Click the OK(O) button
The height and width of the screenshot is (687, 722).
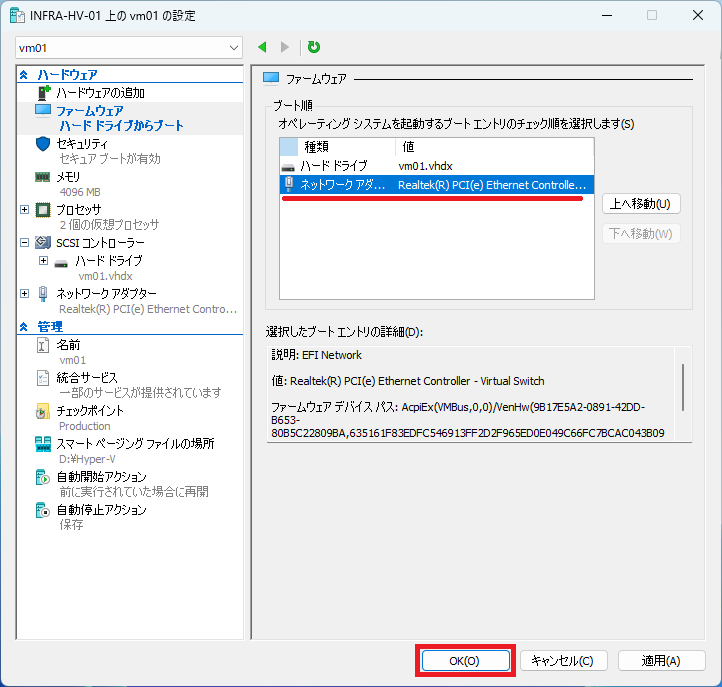point(465,661)
